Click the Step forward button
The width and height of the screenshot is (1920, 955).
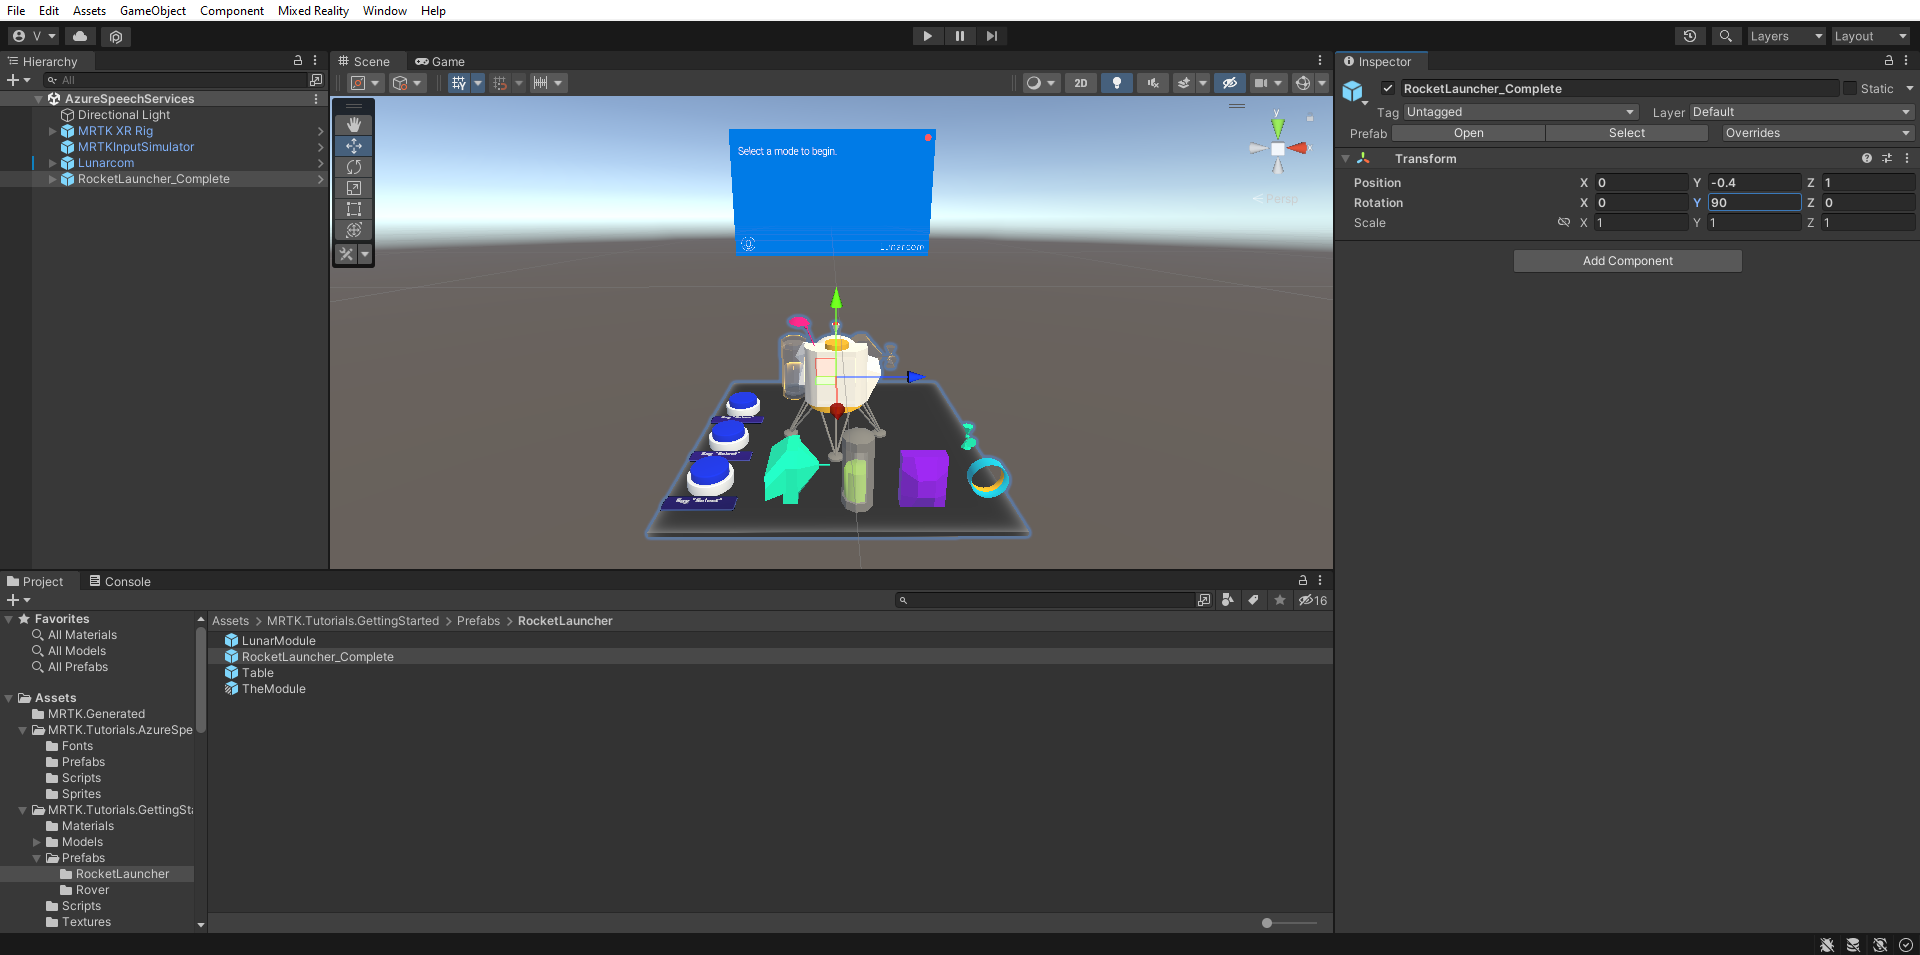[x=991, y=36]
